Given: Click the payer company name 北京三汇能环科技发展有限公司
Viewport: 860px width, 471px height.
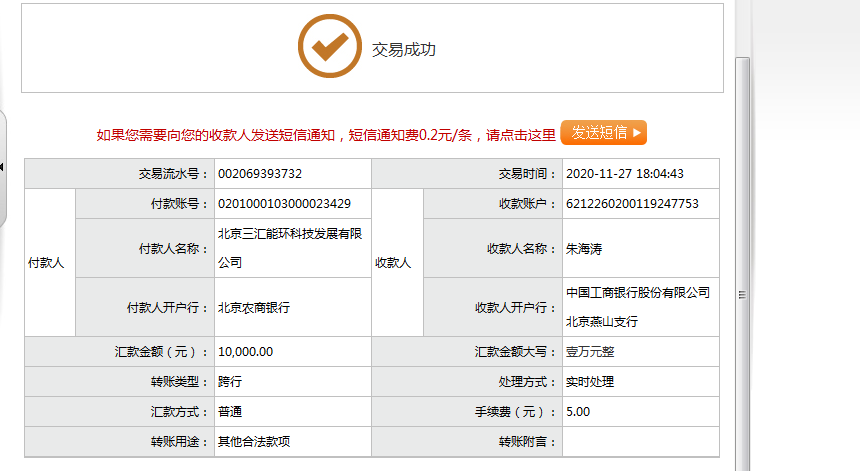Looking at the screenshot, I should click(x=289, y=247).
